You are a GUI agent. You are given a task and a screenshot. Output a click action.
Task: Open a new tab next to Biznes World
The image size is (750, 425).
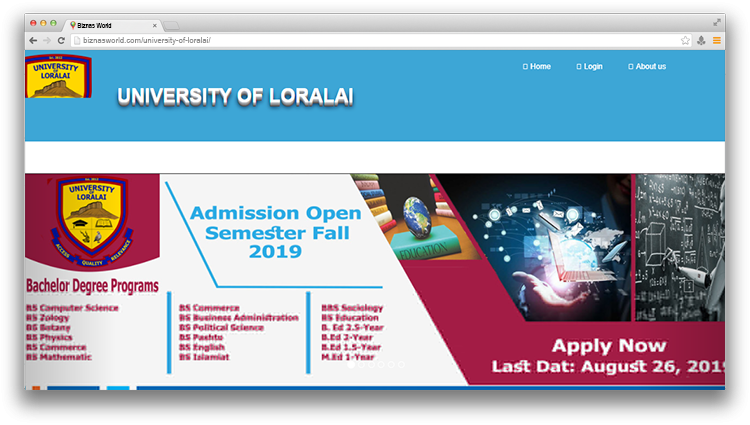pyautogui.click(x=172, y=24)
